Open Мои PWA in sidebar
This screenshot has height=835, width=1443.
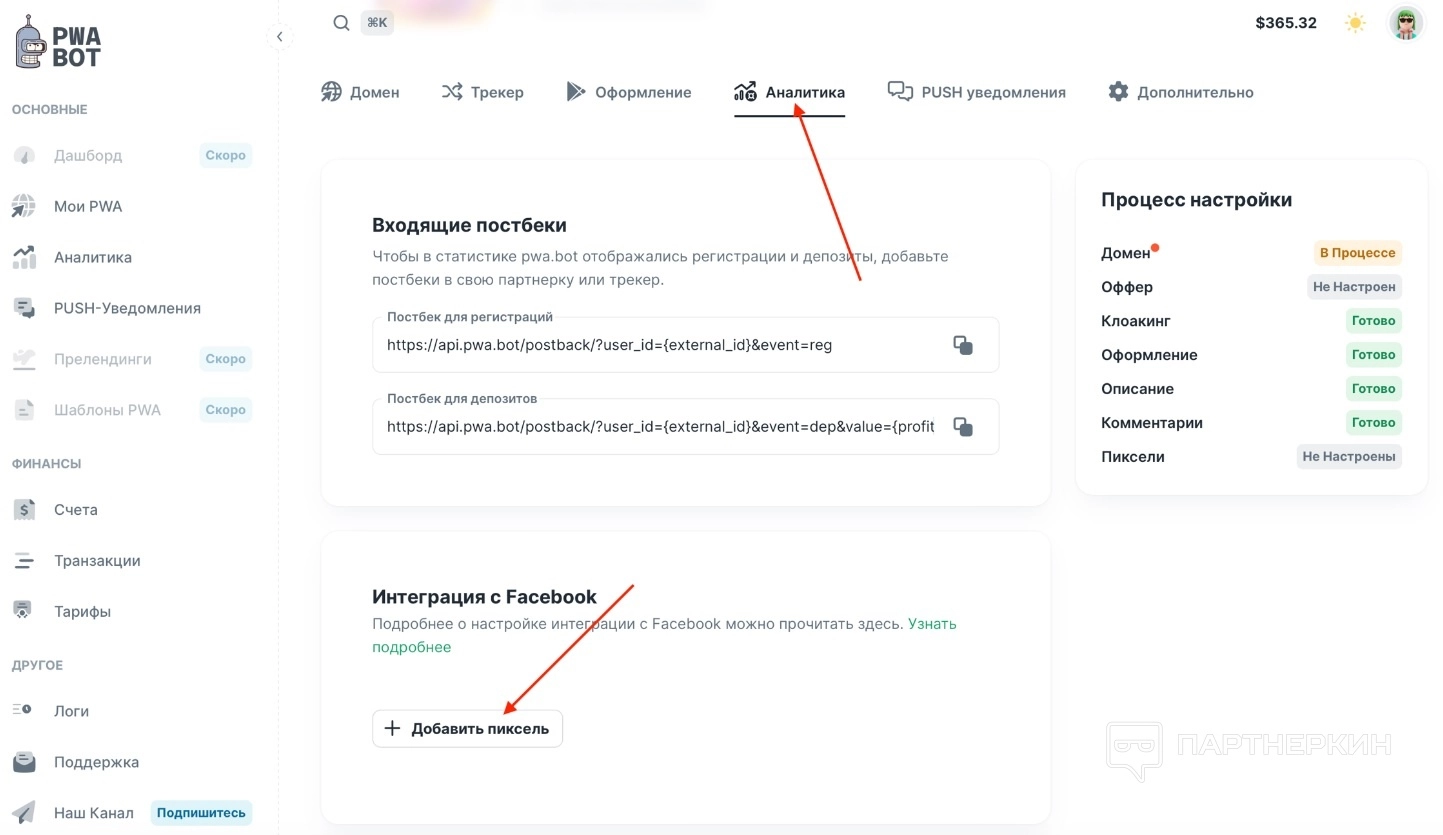(x=88, y=207)
